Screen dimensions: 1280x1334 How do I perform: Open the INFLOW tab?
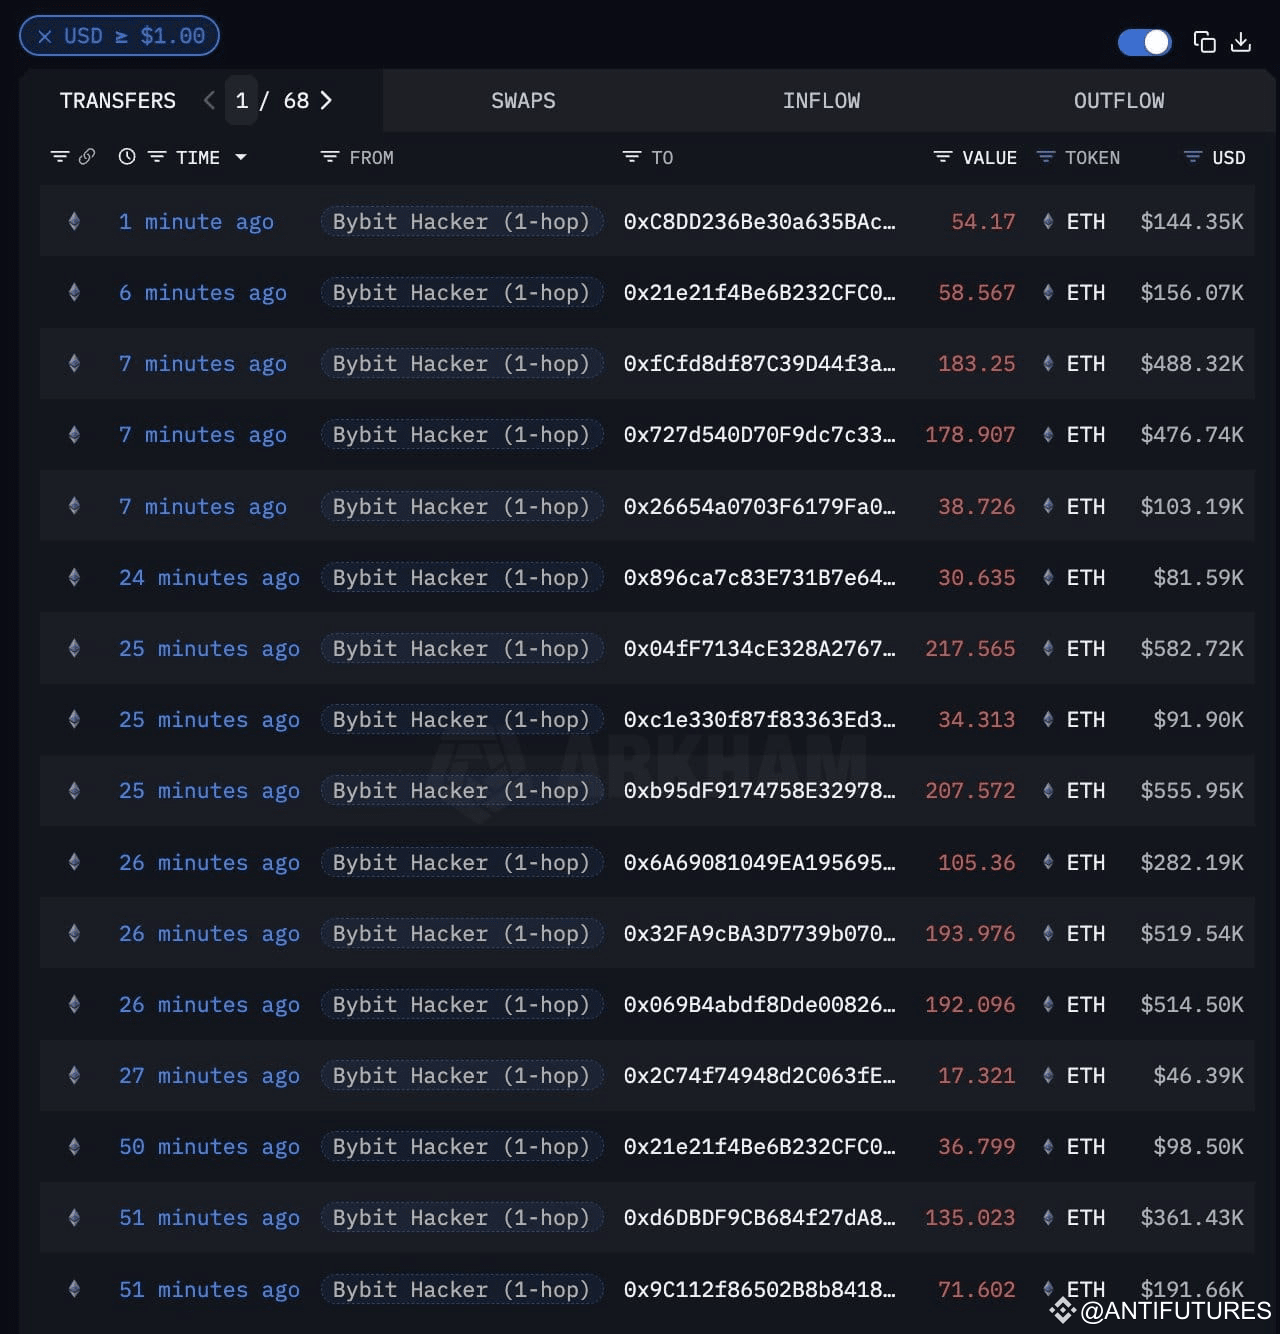click(x=821, y=100)
